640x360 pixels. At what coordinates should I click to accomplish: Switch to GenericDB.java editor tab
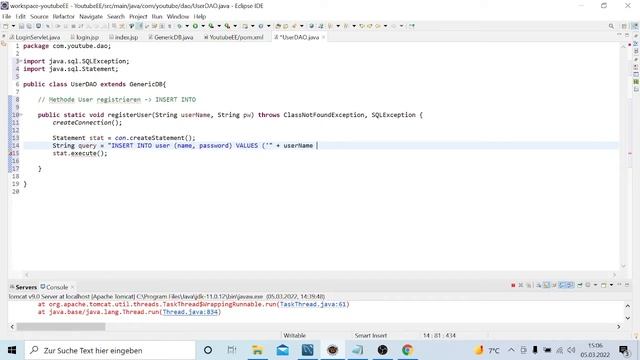tap(171, 37)
